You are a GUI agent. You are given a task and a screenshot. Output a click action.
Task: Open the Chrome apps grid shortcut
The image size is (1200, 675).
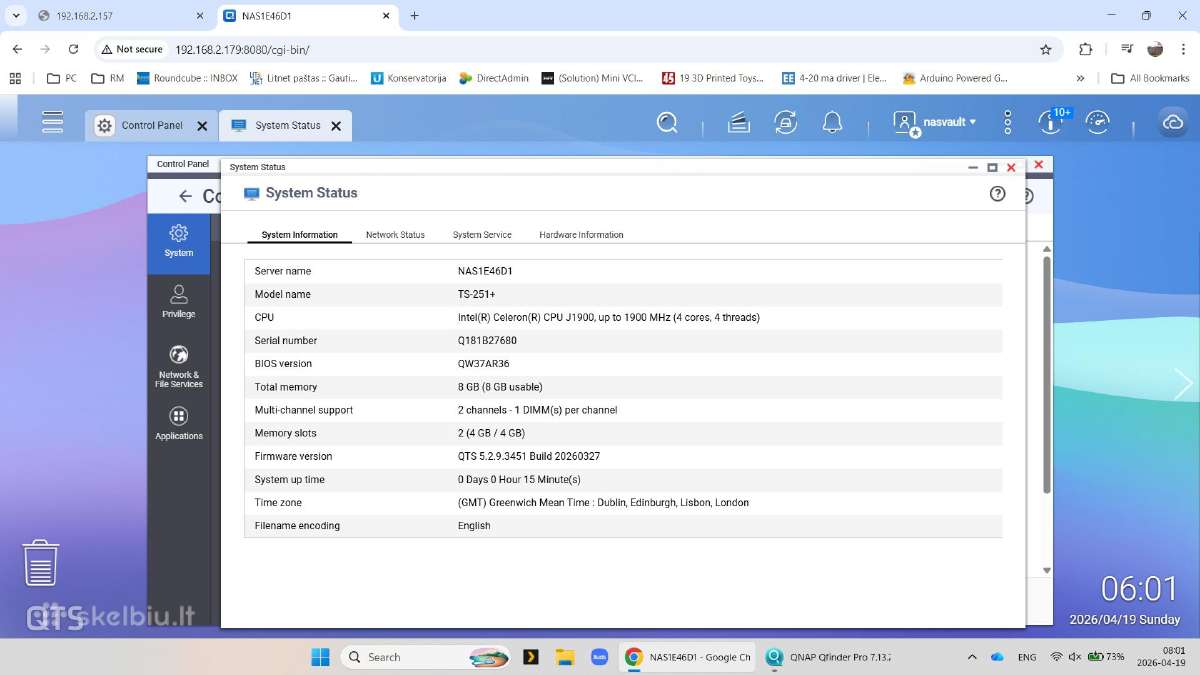click(x=15, y=78)
